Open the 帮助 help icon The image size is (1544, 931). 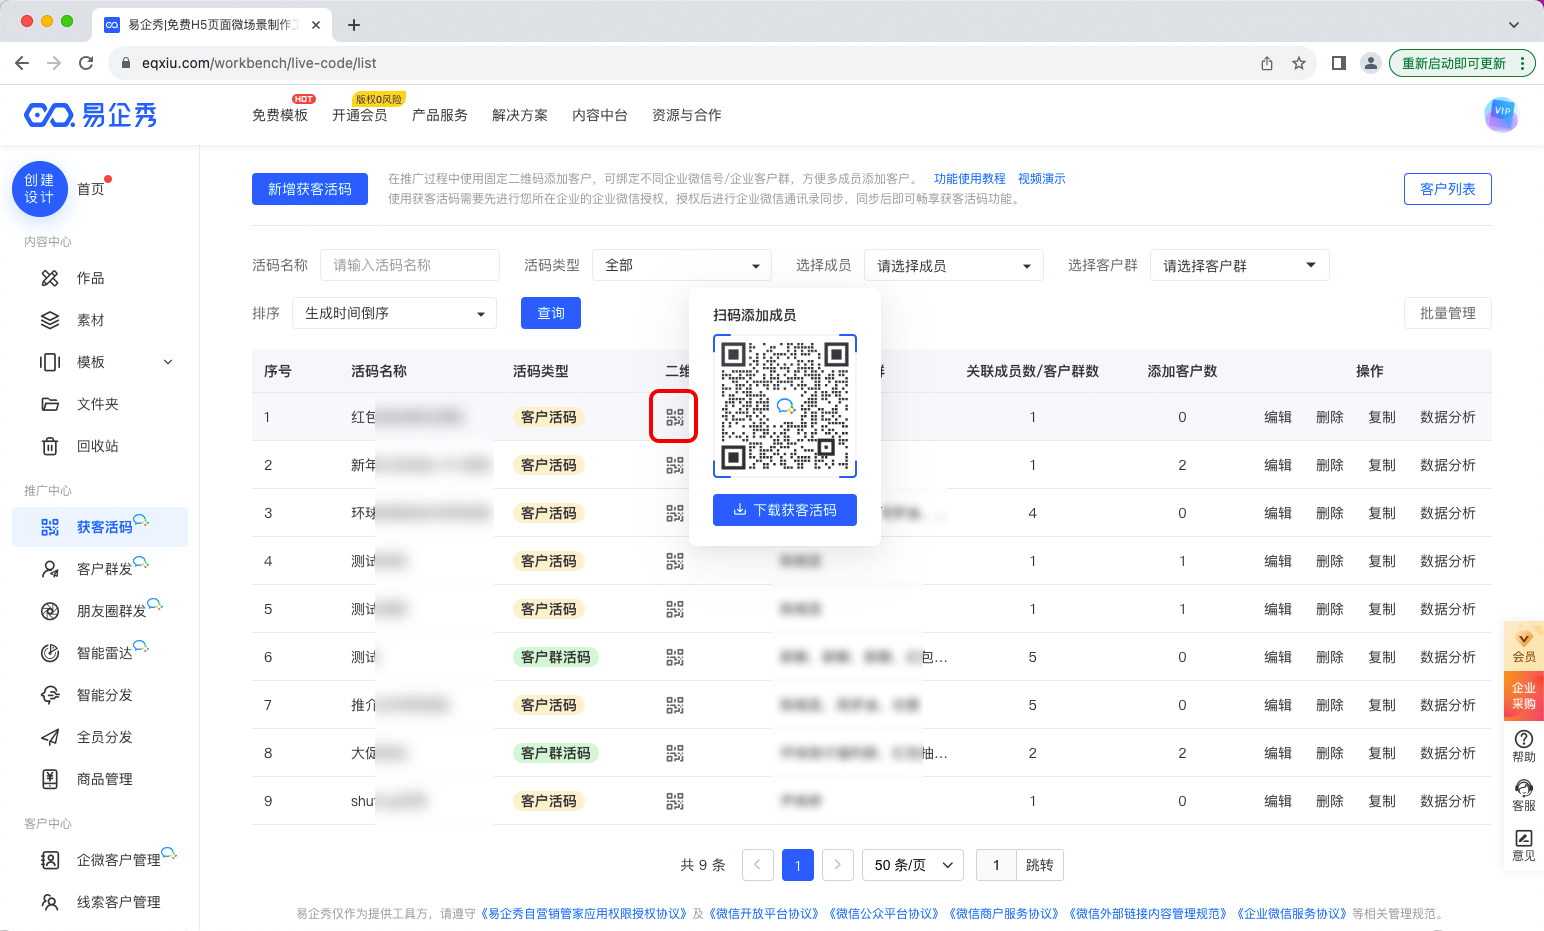coord(1524,746)
